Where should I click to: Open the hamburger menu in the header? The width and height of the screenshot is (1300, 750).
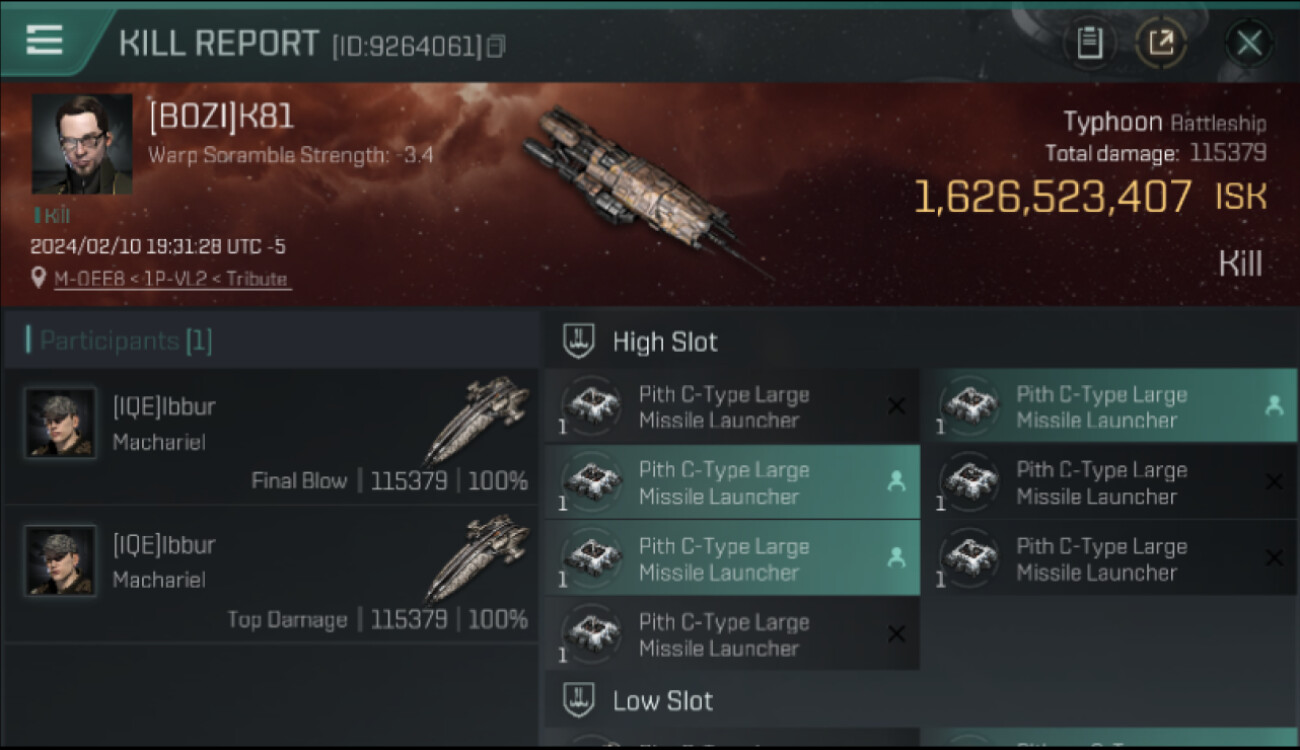pos(44,40)
